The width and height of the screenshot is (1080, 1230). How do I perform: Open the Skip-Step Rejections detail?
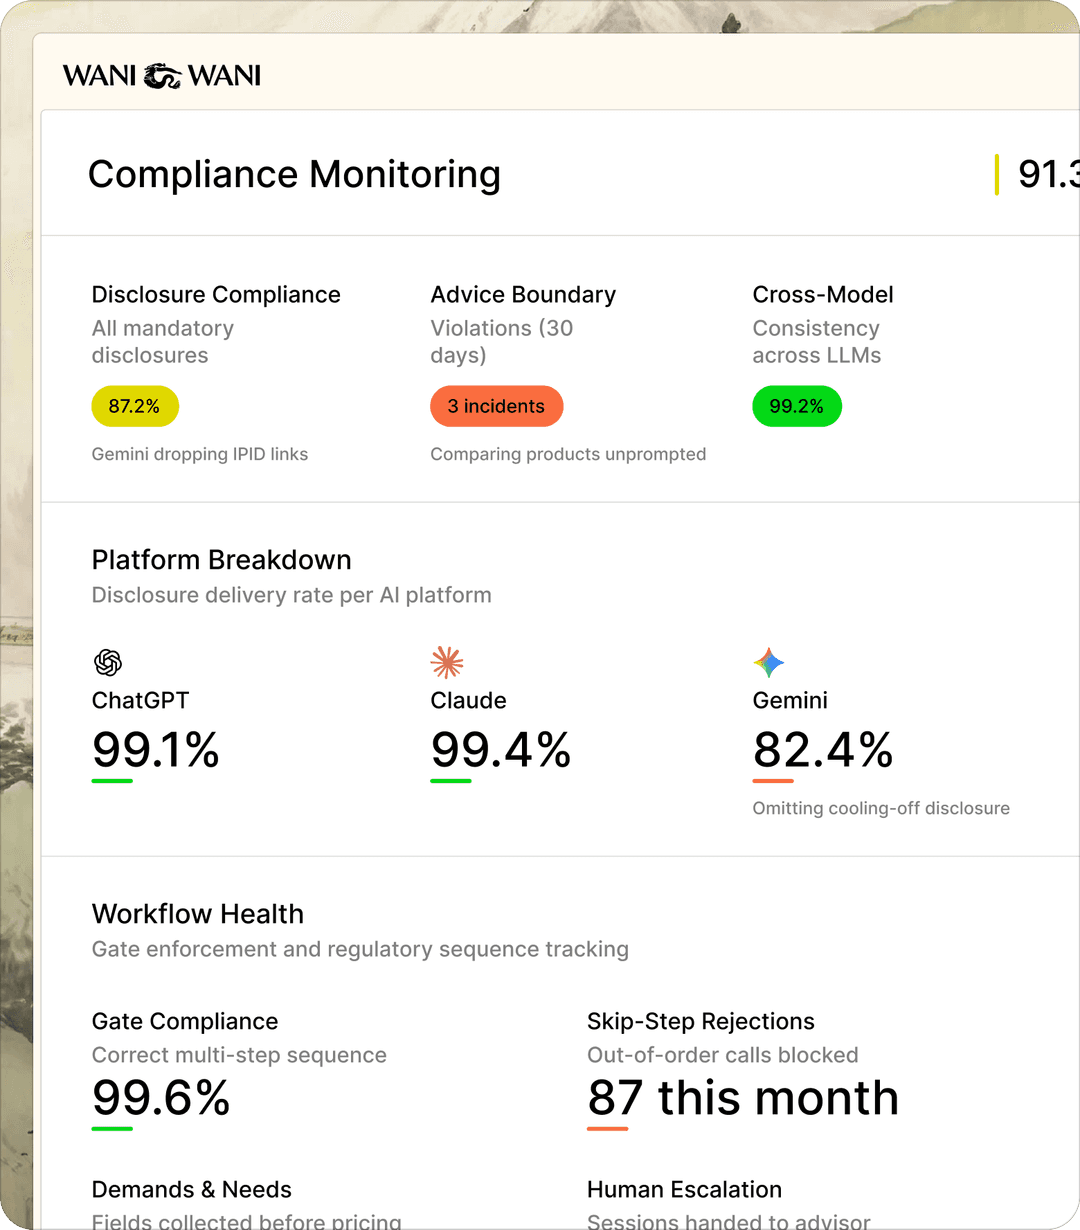tap(700, 1021)
